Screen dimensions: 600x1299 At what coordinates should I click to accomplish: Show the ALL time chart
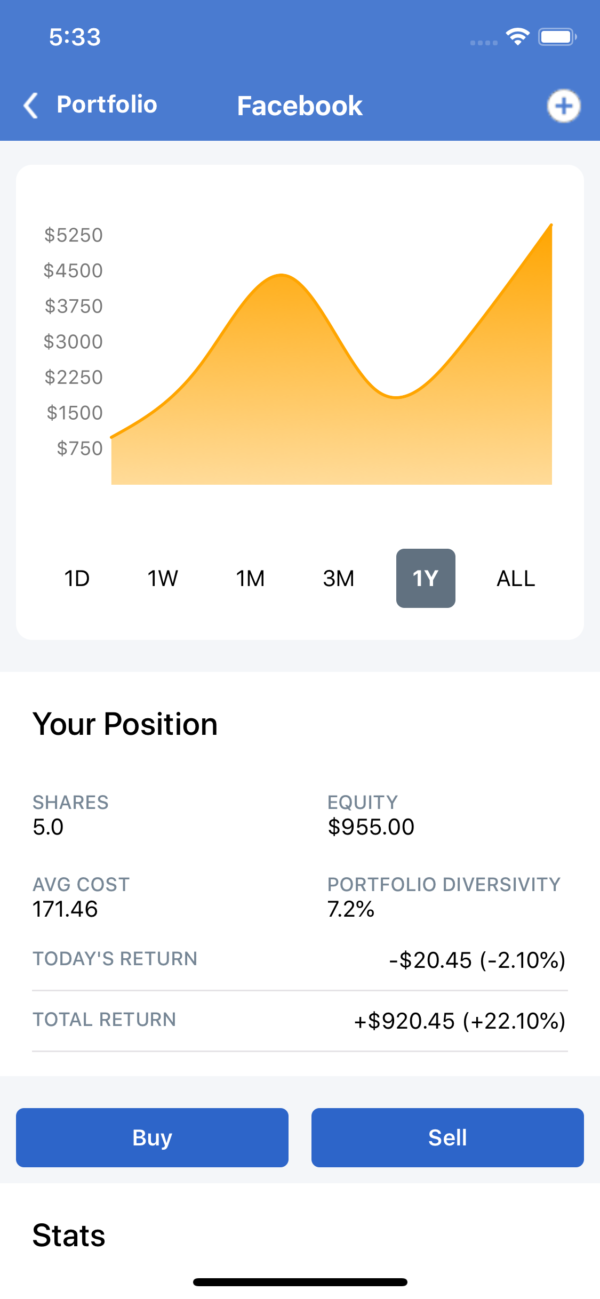(x=515, y=578)
